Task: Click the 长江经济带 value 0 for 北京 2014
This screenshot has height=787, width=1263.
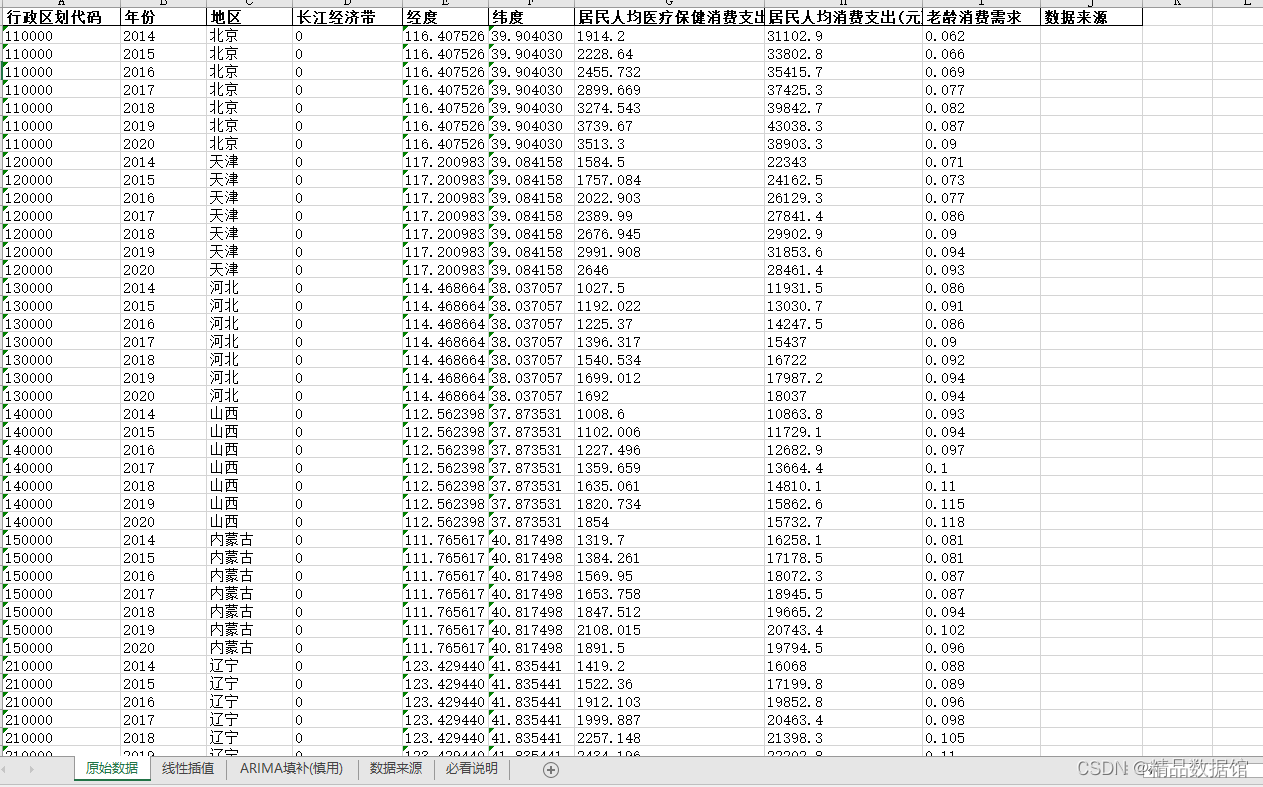Action: [347, 36]
